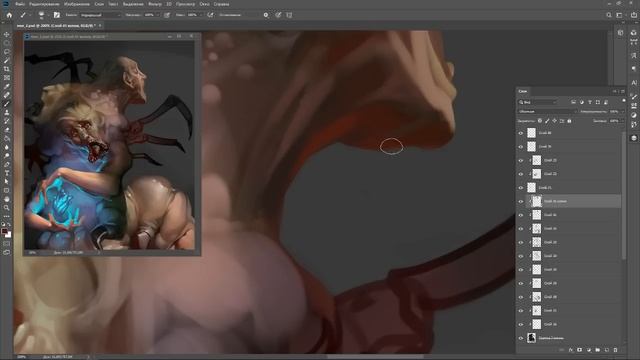640x360 pixels.
Task: Select the Type tool
Action: tap(7, 173)
